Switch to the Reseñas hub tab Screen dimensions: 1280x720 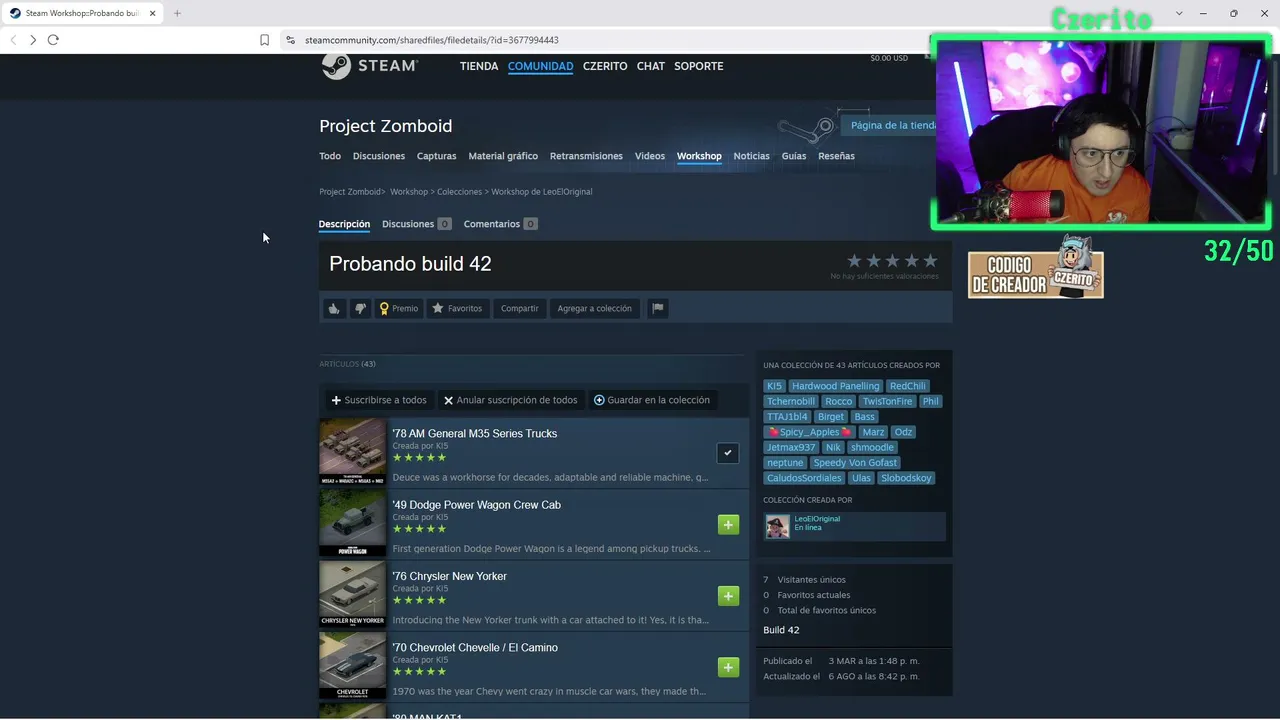tap(836, 156)
